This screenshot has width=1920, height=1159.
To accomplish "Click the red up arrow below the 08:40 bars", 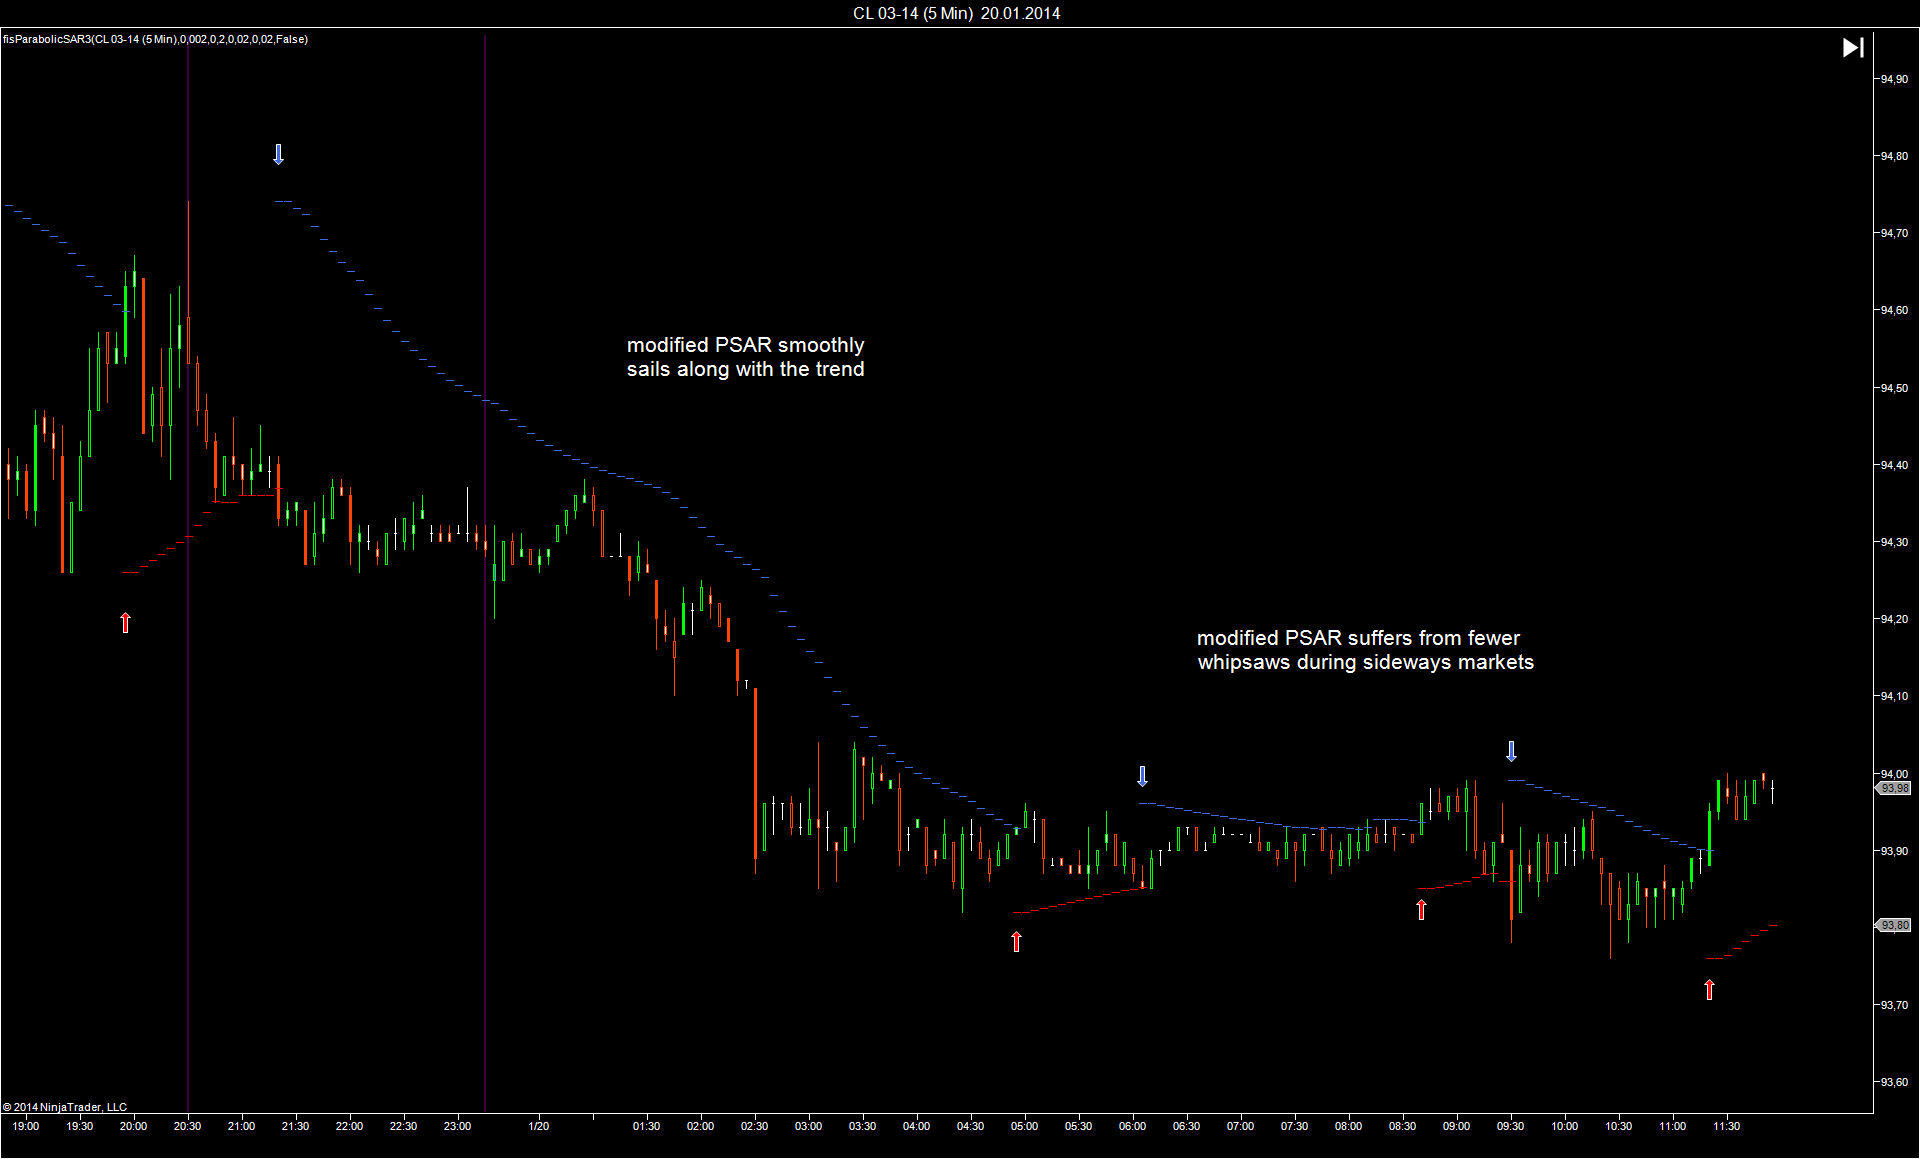I will click(x=1421, y=909).
